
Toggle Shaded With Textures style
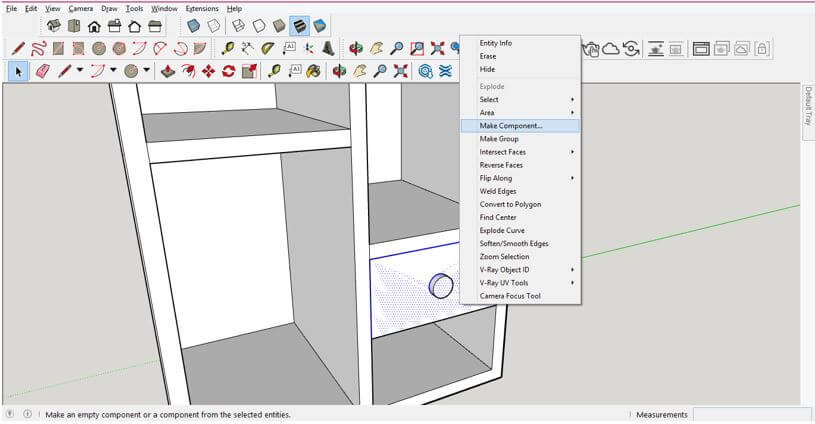click(300, 25)
